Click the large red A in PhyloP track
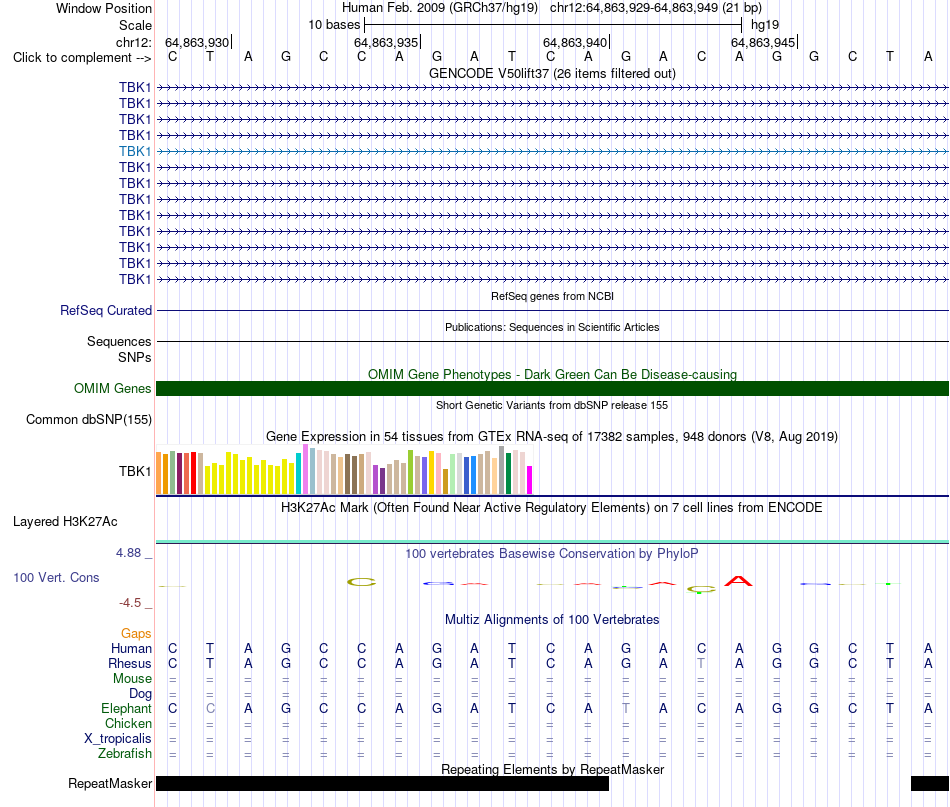The image size is (950, 807). (738, 581)
